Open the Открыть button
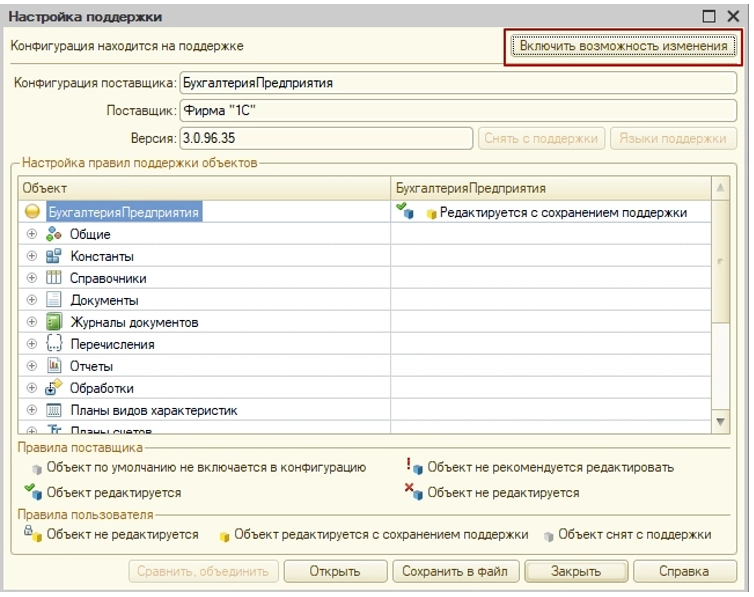The height and width of the screenshot is (597, 754). coord(335,571)
